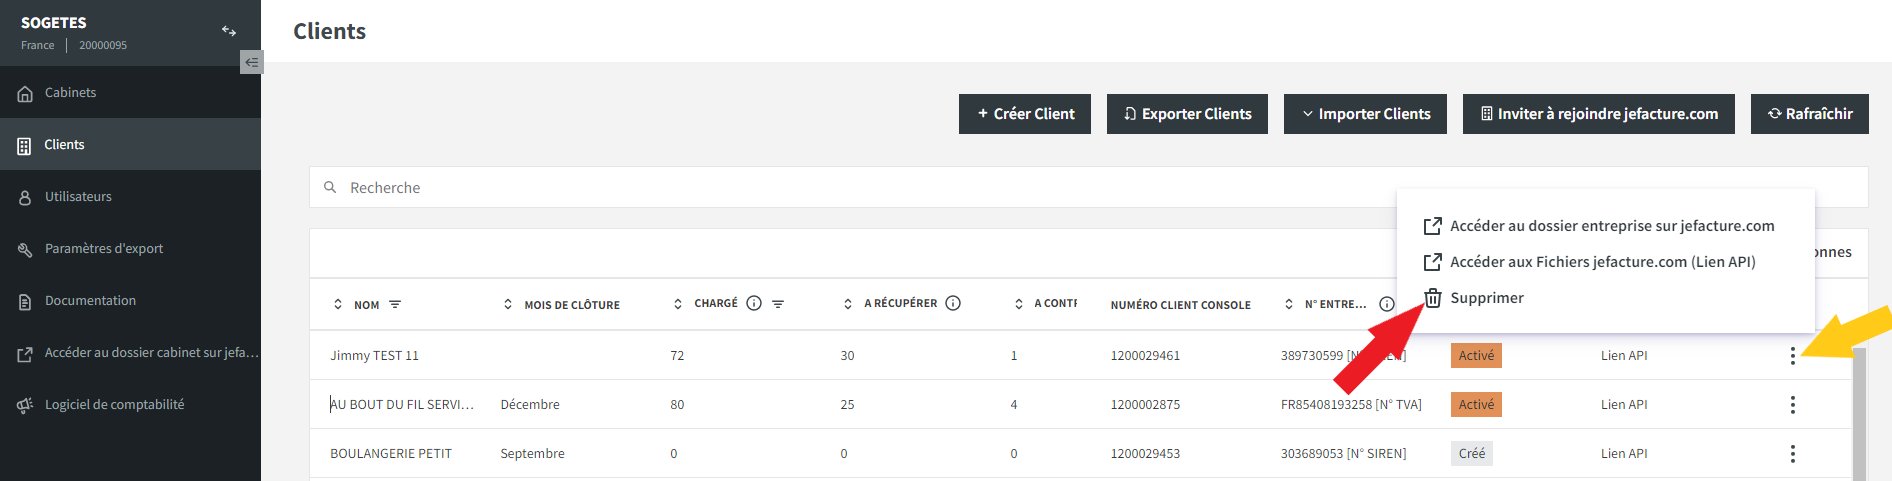Click Accéder au dossier cabinet sidebar link
Viewport: 1892px width, 481px height.
(130, 352)
